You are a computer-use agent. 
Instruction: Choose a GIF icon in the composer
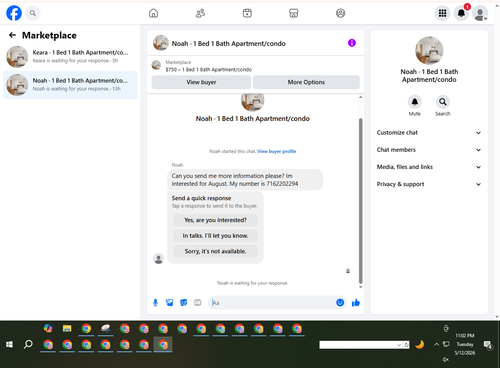pos(198,303)
